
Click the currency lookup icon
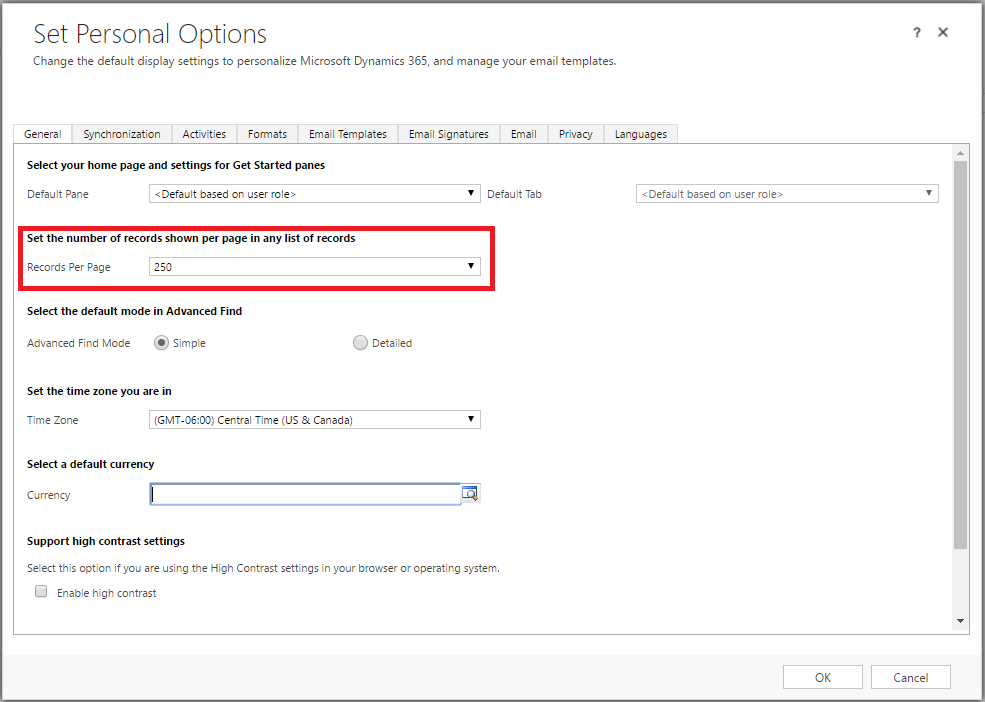470,494
